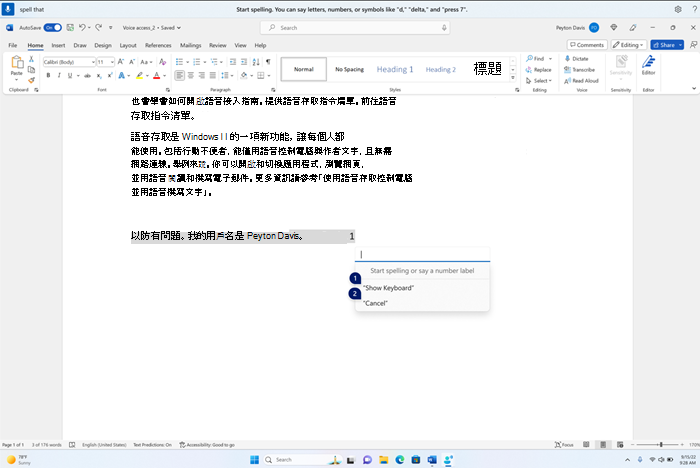The width and height of the screenshot is (700, 468).
Task: Click the Increase Font Size icon
Action: click(x=121, y=62)
